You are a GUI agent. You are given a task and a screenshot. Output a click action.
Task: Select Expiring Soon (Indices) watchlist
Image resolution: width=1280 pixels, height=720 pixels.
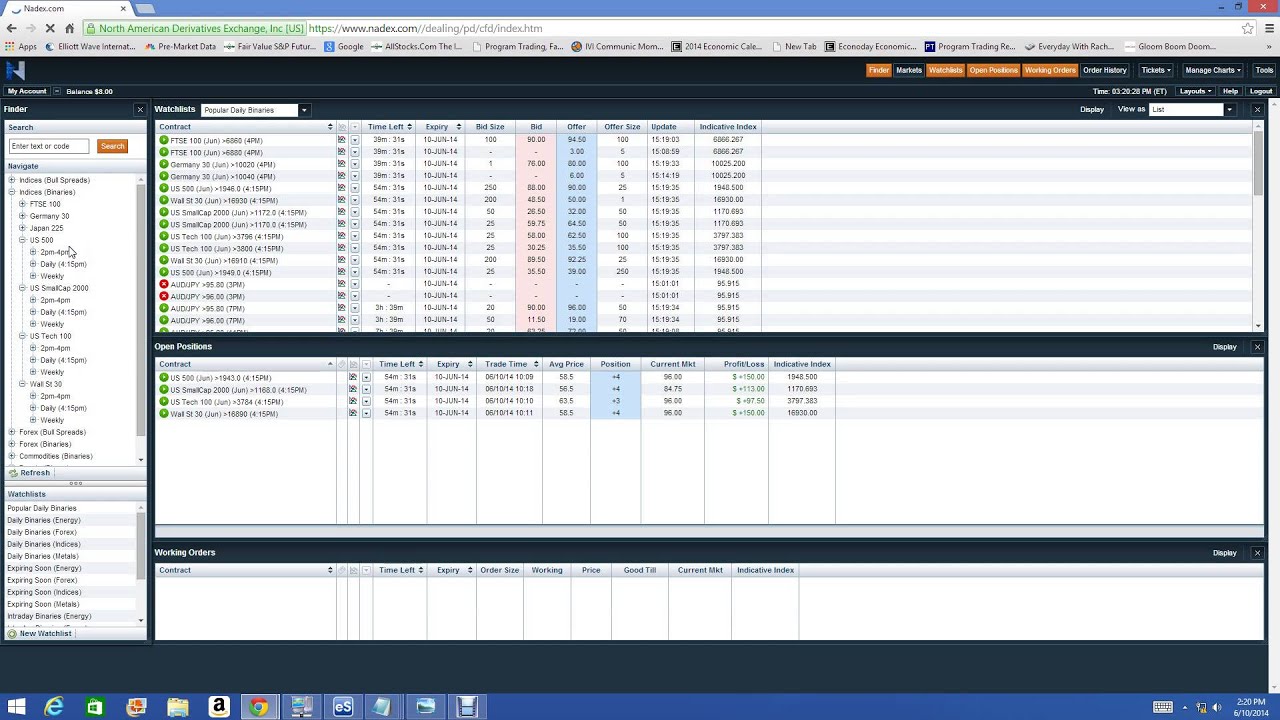click(x=44, y=592)
